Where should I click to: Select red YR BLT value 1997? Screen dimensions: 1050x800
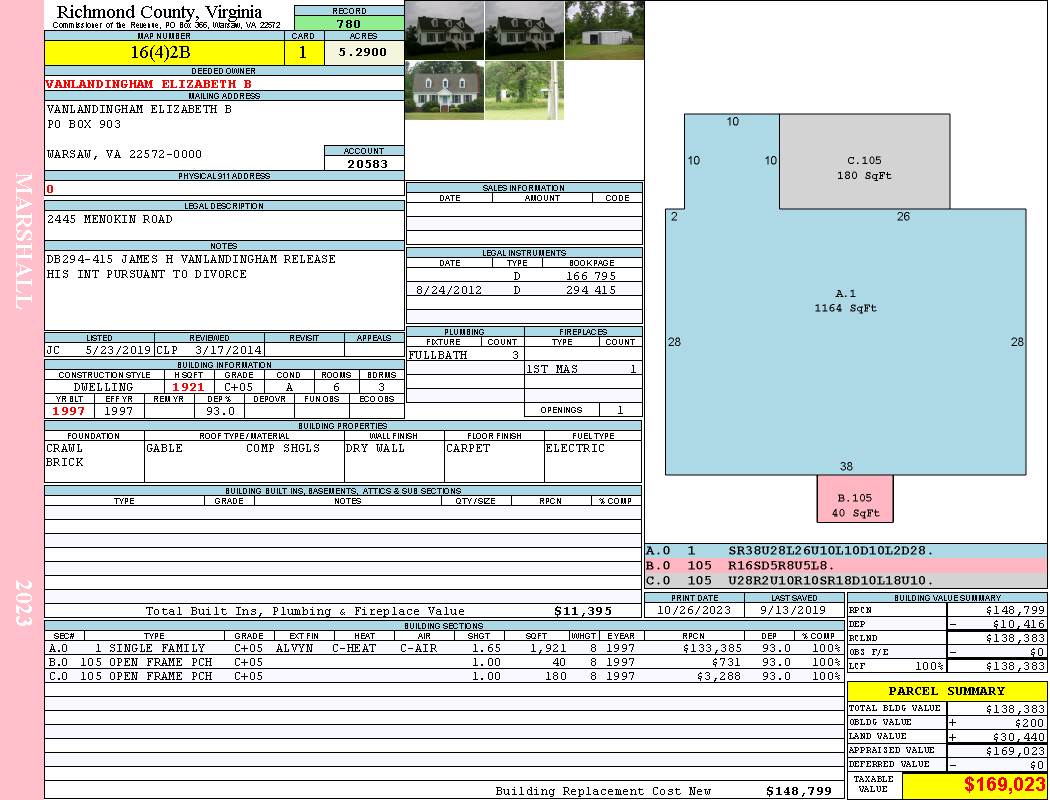[x=69, y=411]
